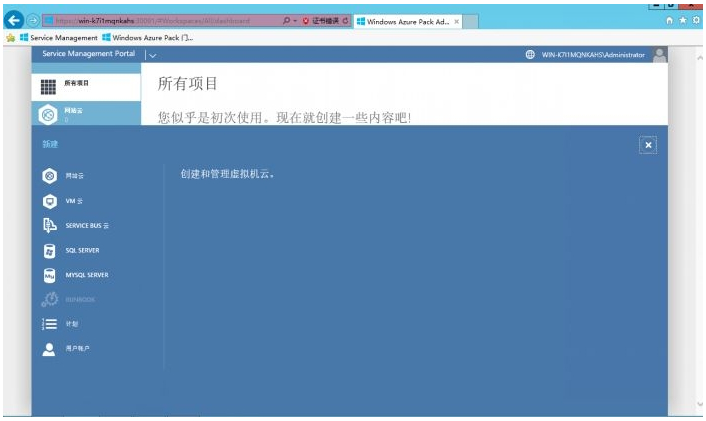Screen dimensions: 706x421
Task: Click the VM 云 monitor icon
Action: [50, 201]
